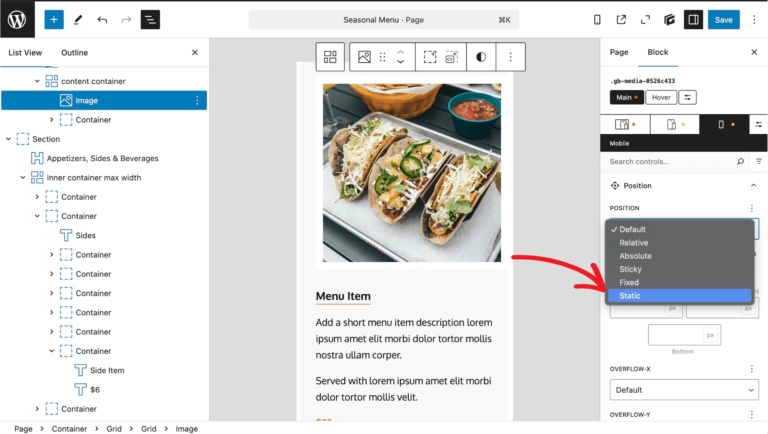Collapse the Position panel

click(x=753, y=186)
